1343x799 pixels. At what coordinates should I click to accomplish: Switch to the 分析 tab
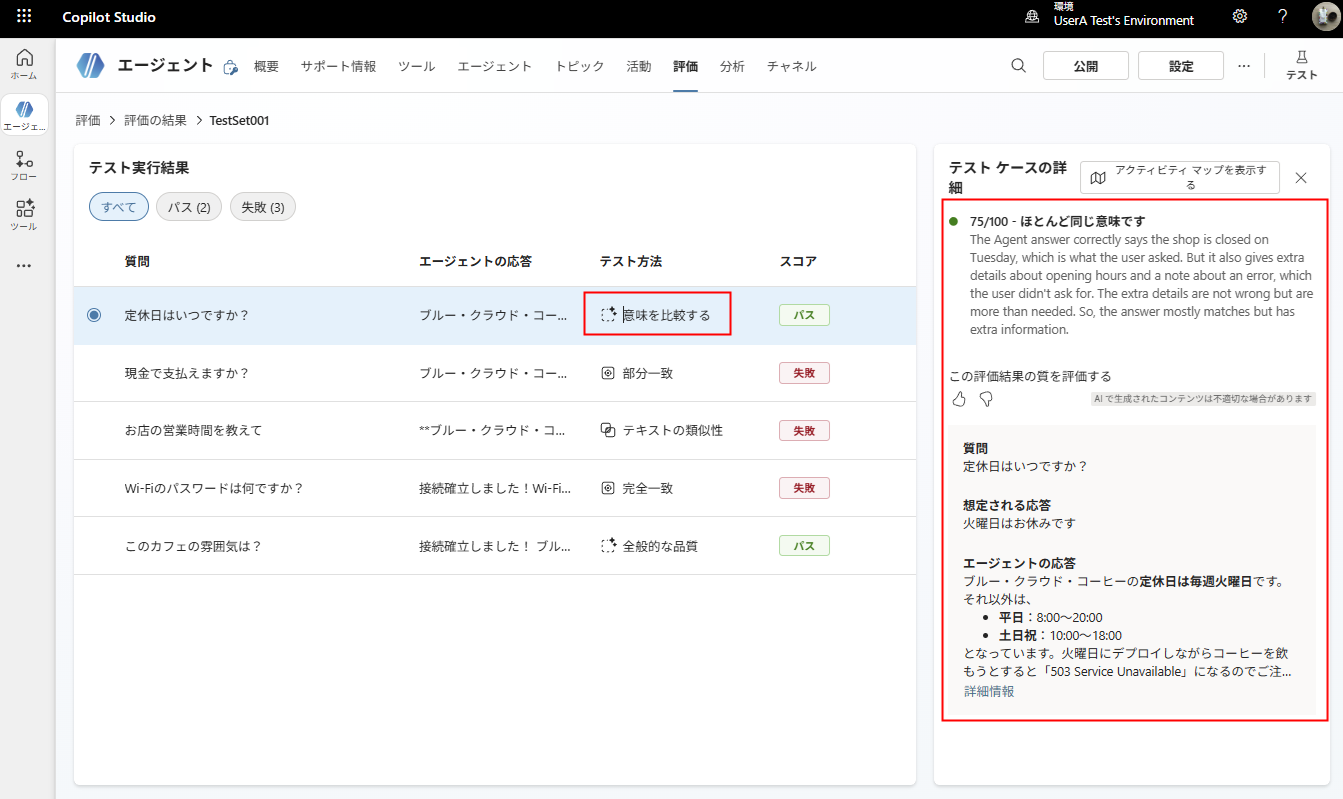pos(732,66)
